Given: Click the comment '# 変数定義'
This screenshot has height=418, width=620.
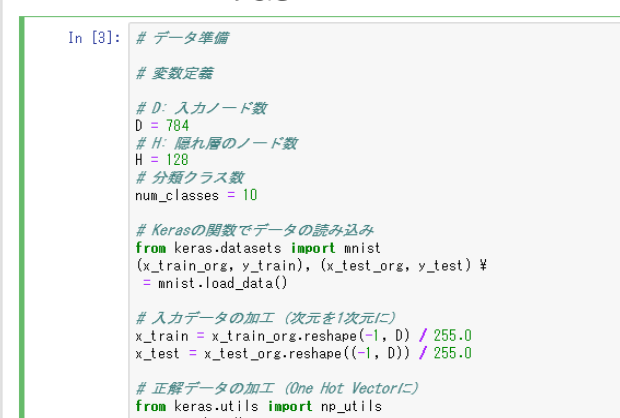Looking at the screenshot, I should [x=174, y=73].
